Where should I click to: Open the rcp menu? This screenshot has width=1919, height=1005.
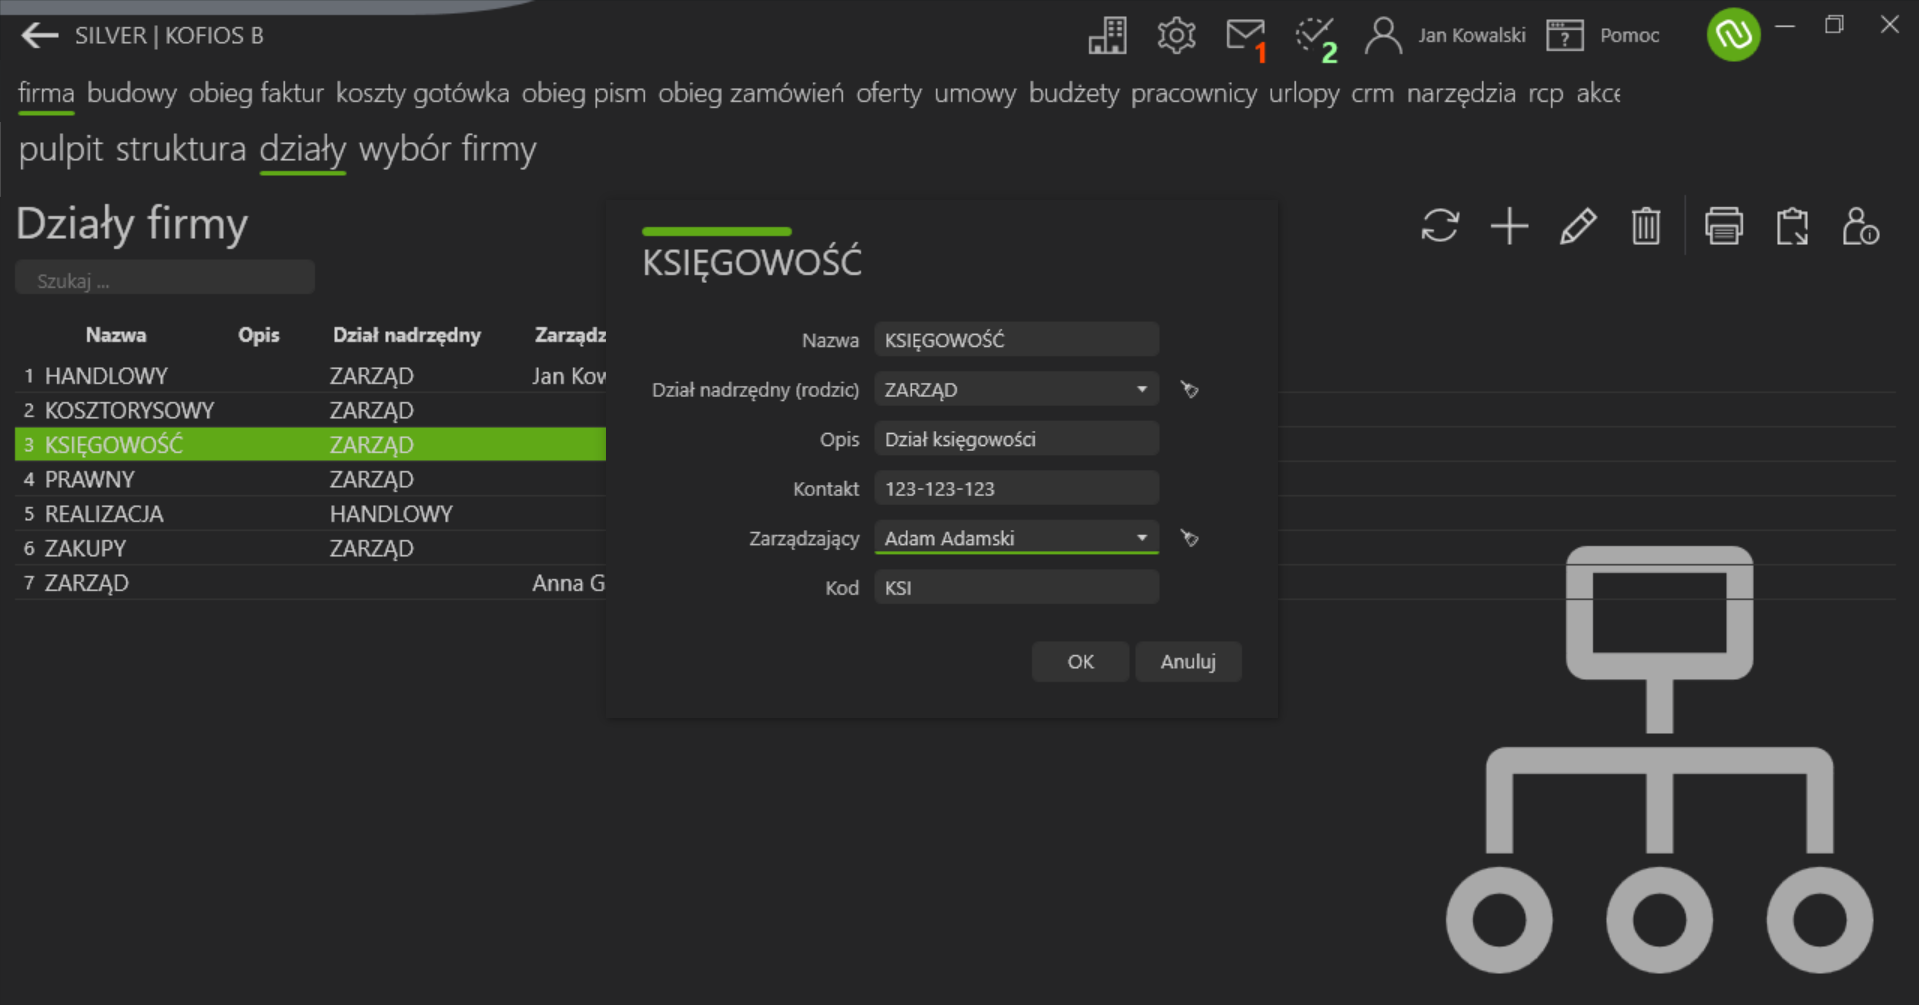1545,93
